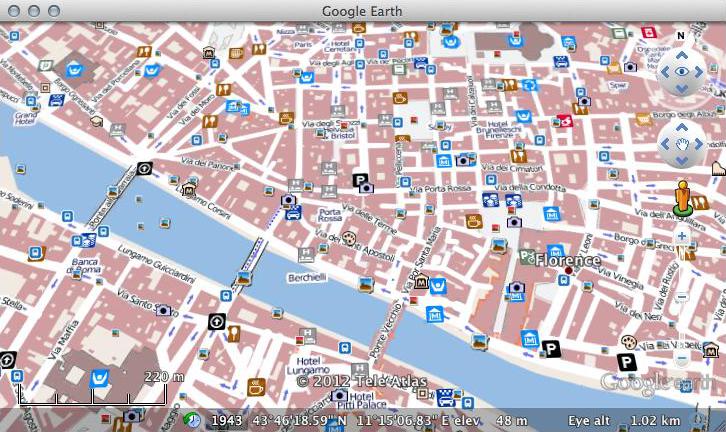Click the coffee cup icon below Hotel Lungarno label
726x432 pixels.
[256, 387]
